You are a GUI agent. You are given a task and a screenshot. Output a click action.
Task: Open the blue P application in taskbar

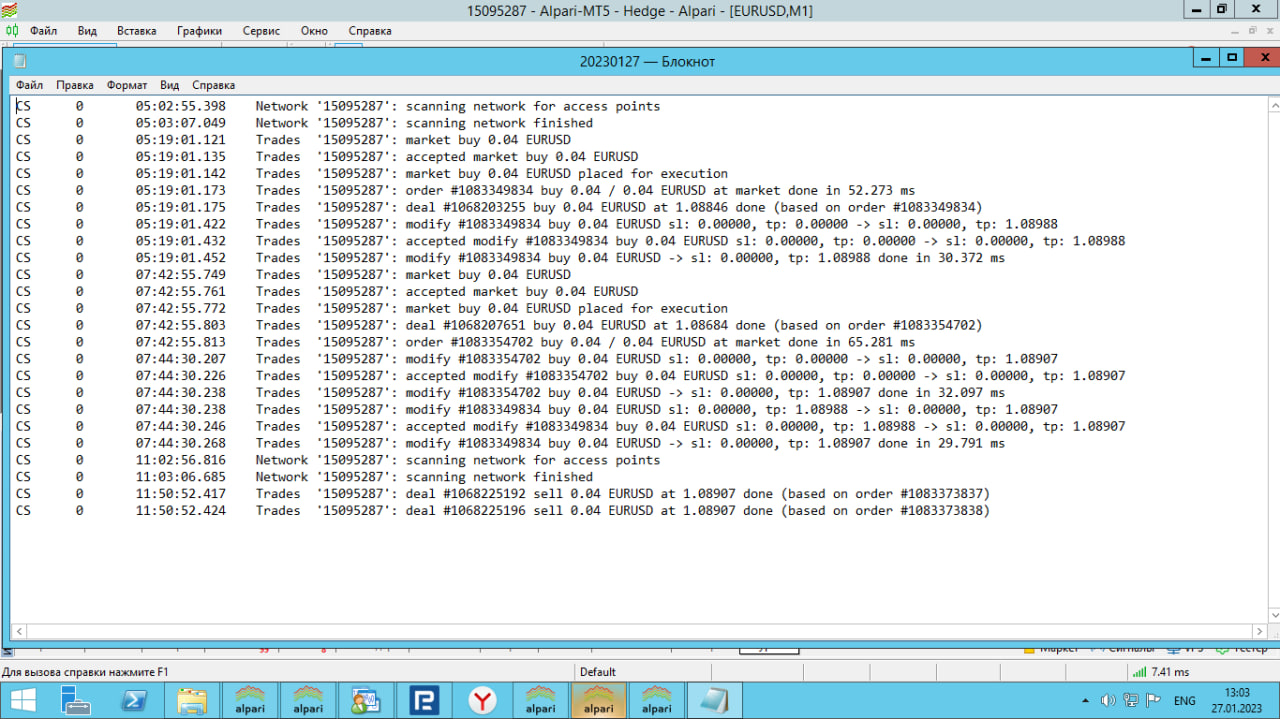coord(424,701)
